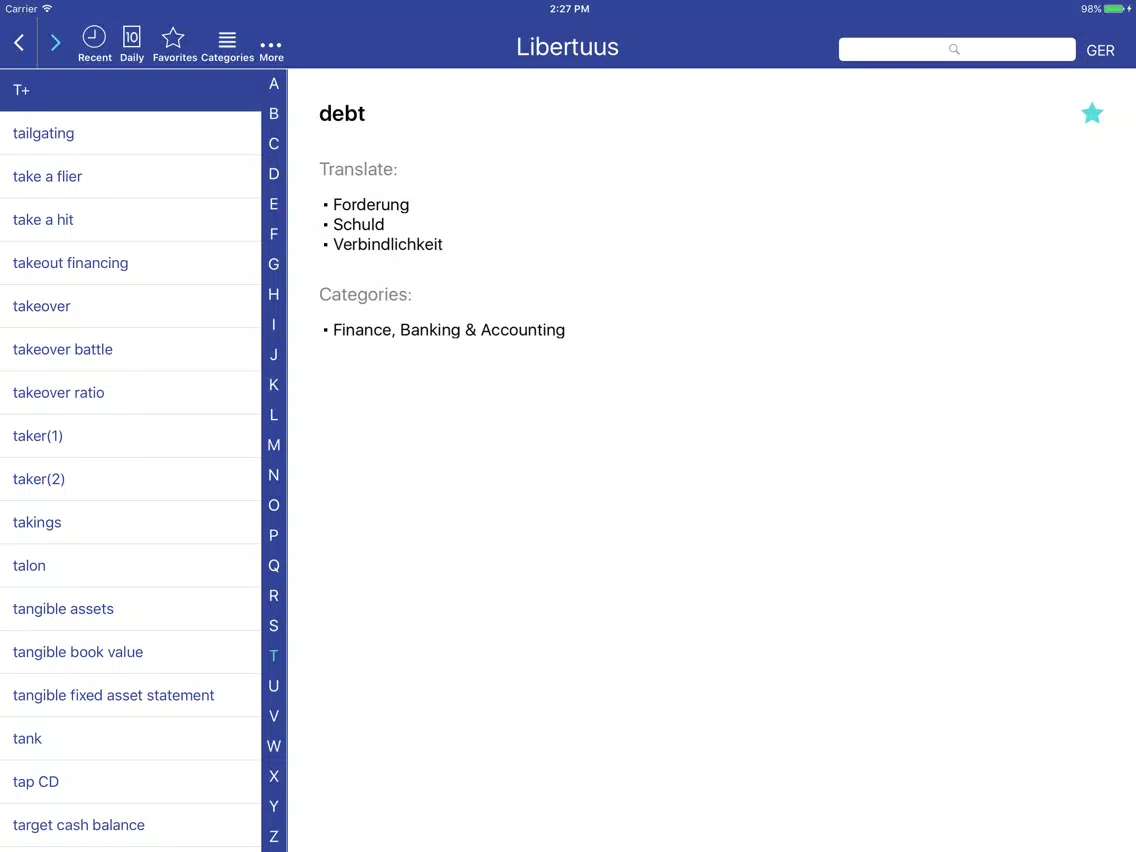Tap the T+ section header
Screen dimensions: 1136x852
[130, 91]
